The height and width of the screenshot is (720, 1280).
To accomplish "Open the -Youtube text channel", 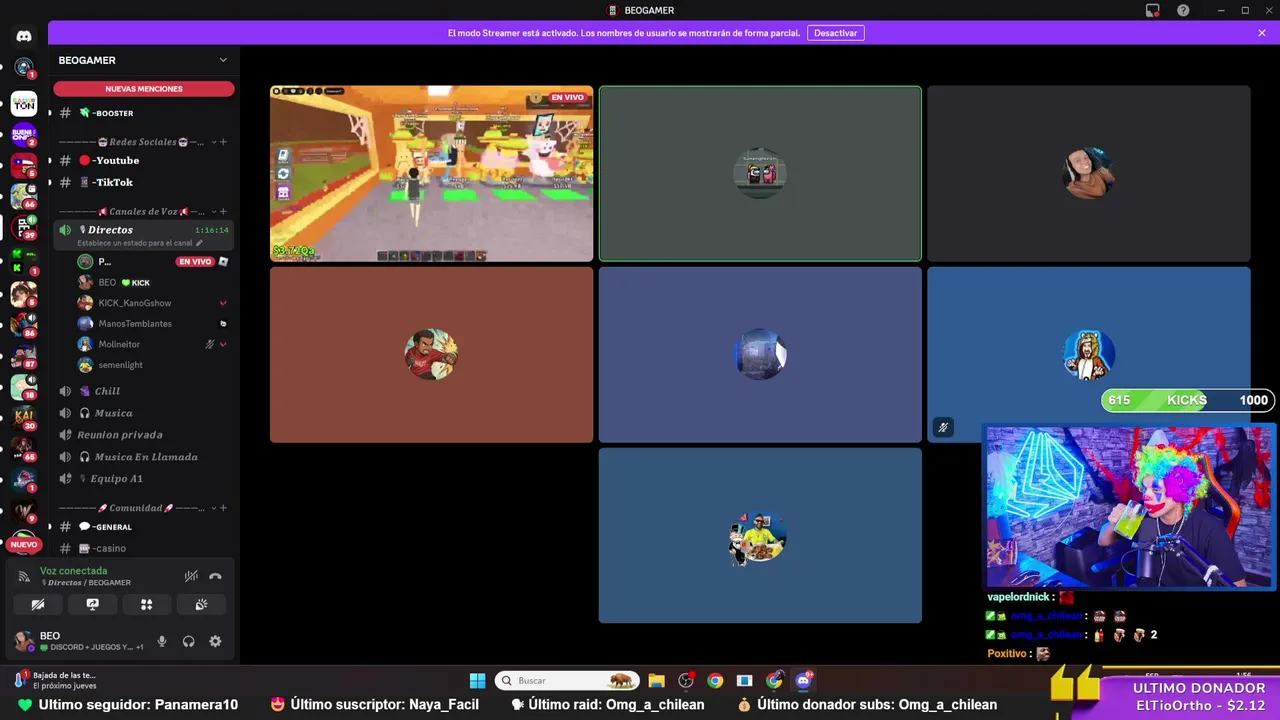I will click(x=144, y=160).
